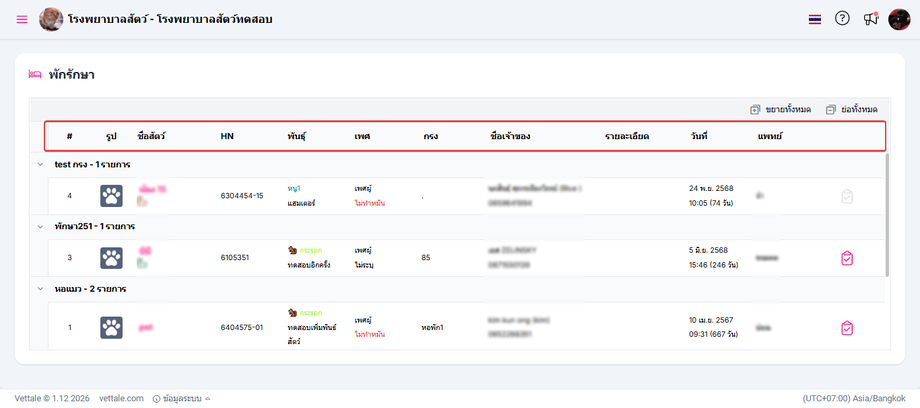Click "ย่อทั้งหมด" collapse all button
Image resolution: width=920 pixels, height=408 pixels.
pos(851,109)
